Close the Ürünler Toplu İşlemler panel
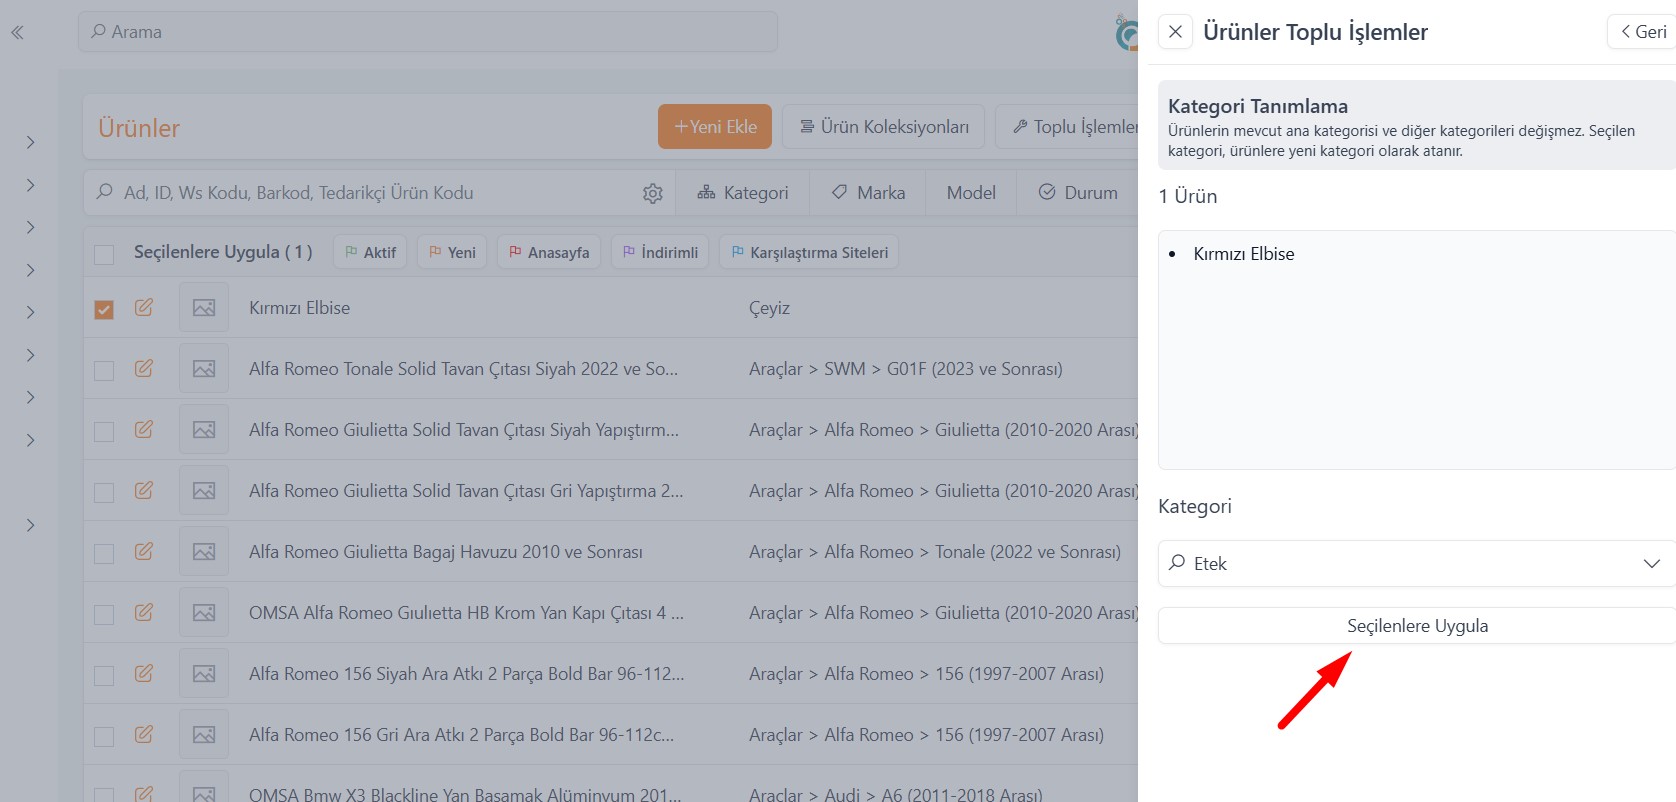The height and width of the screenshot is (802, 1676). click(x=1176, y=32)
